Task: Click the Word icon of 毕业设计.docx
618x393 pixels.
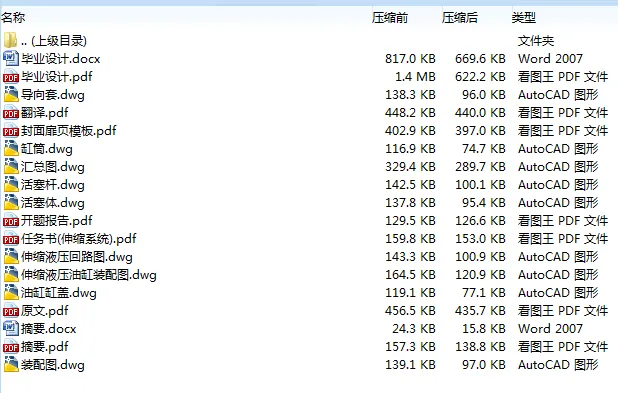Action: [11, 58]
